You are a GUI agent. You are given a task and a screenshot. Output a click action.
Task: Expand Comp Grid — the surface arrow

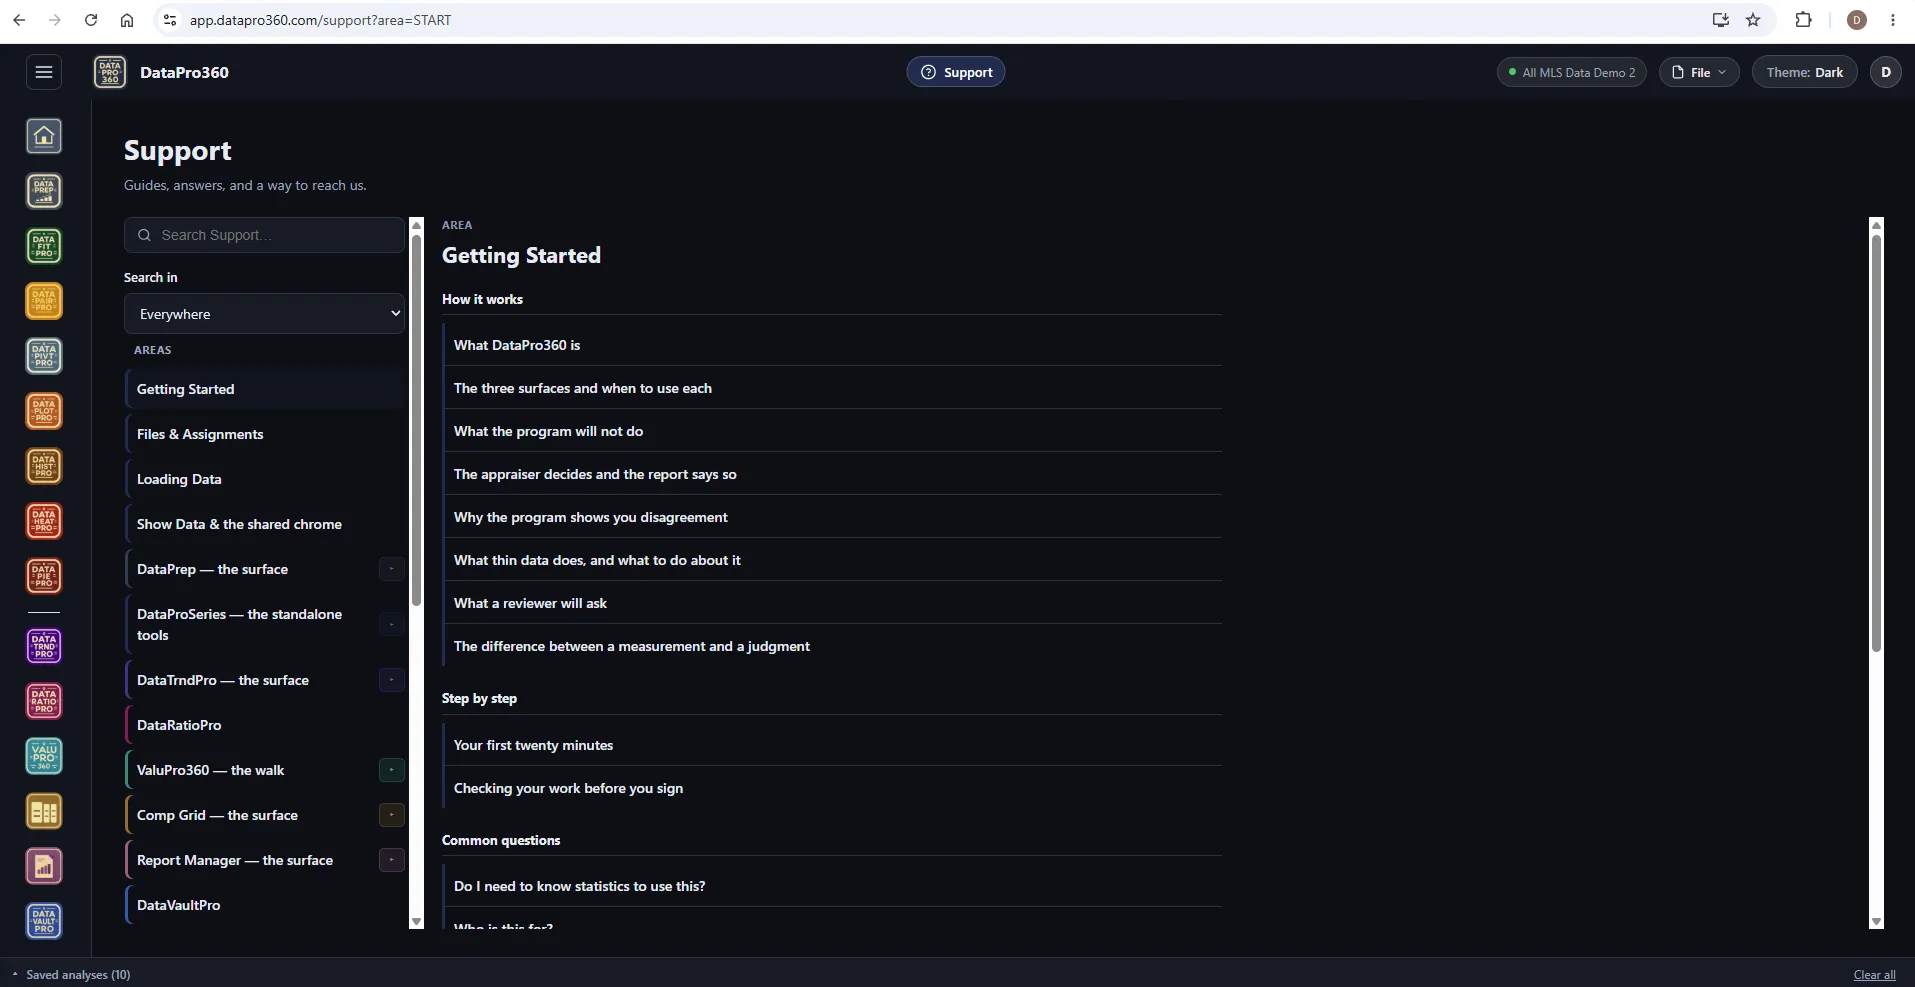(x=392, y=815)
